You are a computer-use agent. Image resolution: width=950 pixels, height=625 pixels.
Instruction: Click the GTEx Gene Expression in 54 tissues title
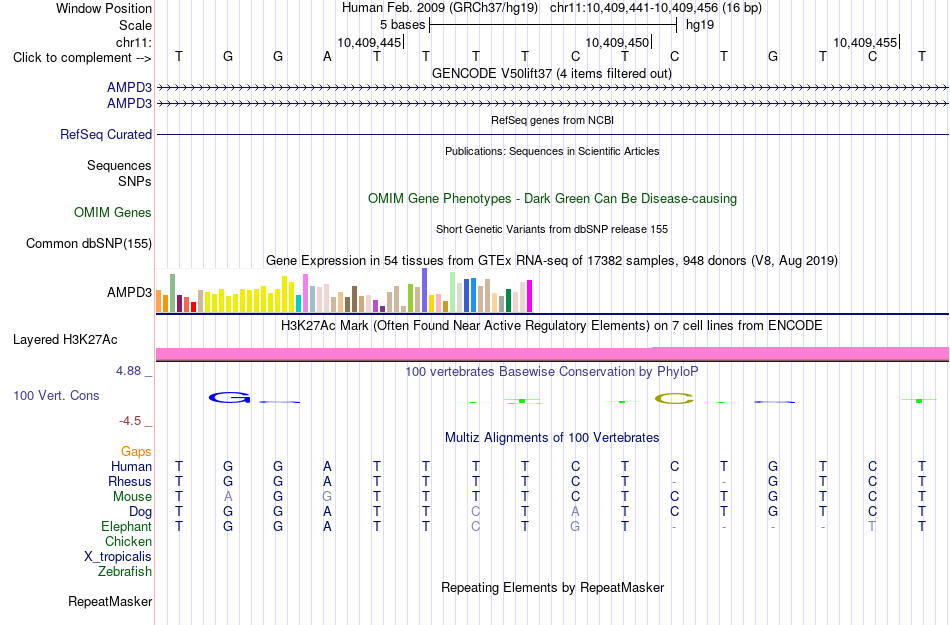pyautogui.click(x=552, y=260)
